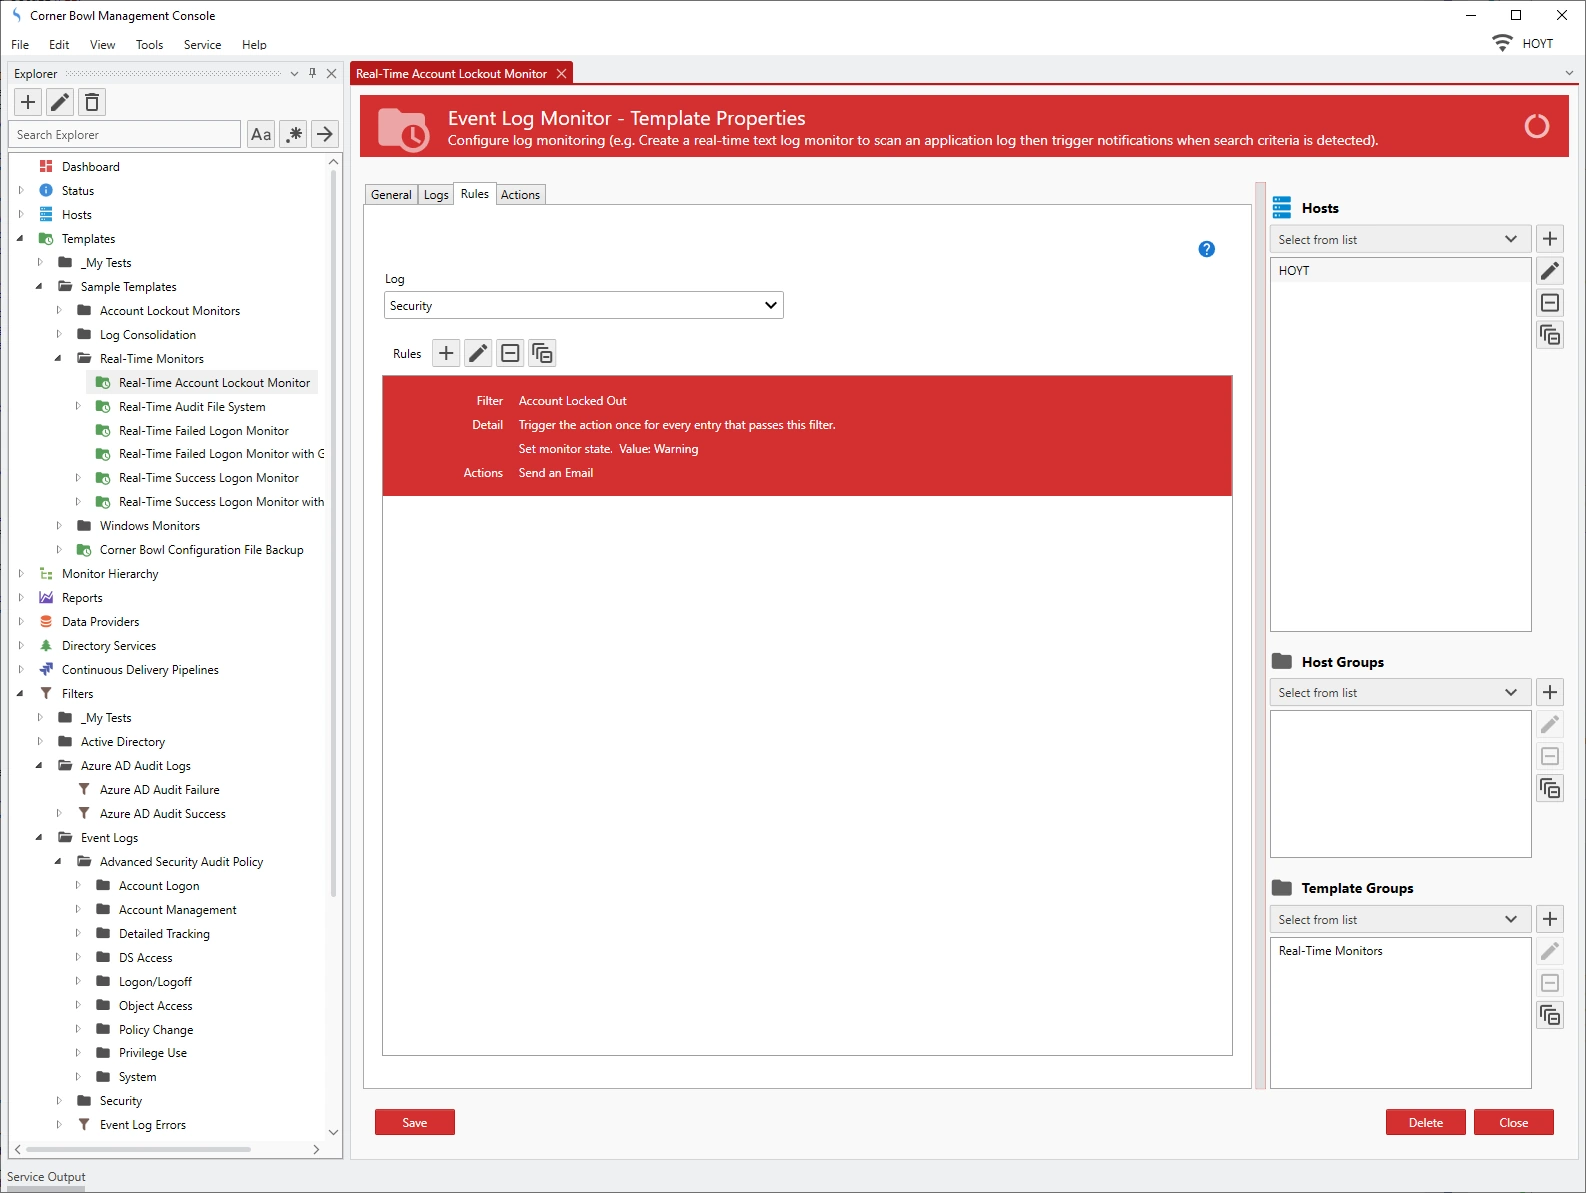
Task: Click the copy rule icon
Action: [x=542, y=353]
